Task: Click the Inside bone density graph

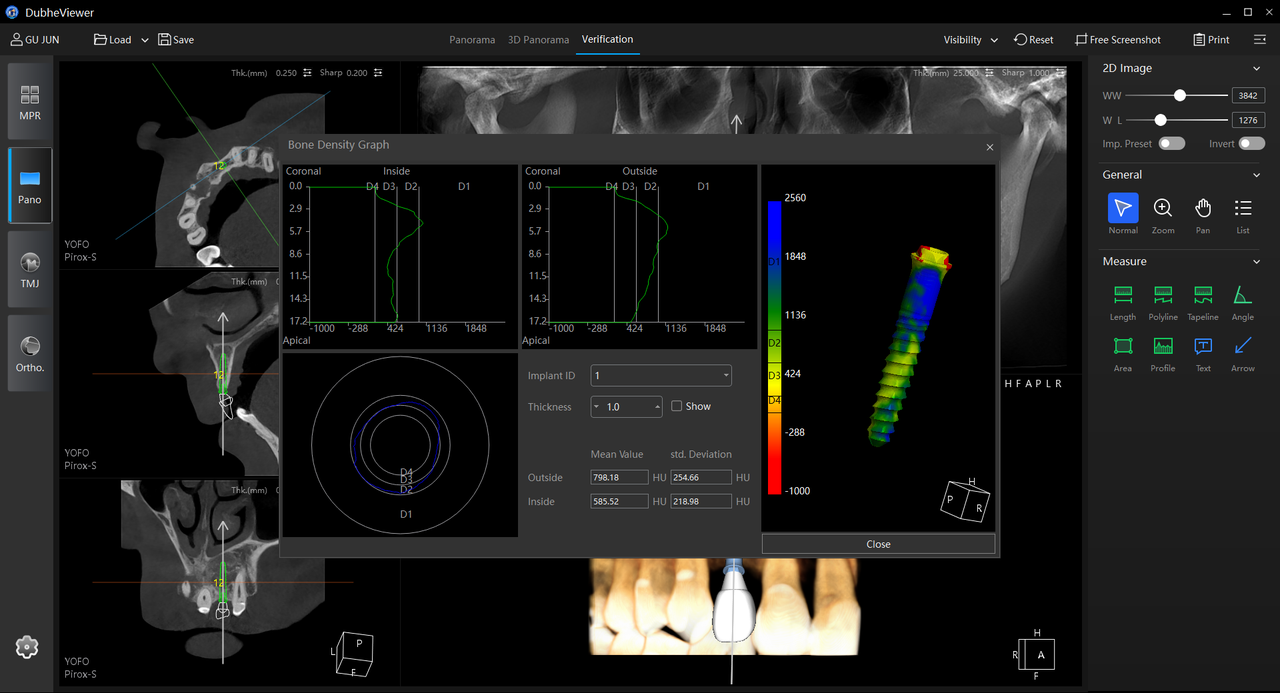Action: click(400, 256)
